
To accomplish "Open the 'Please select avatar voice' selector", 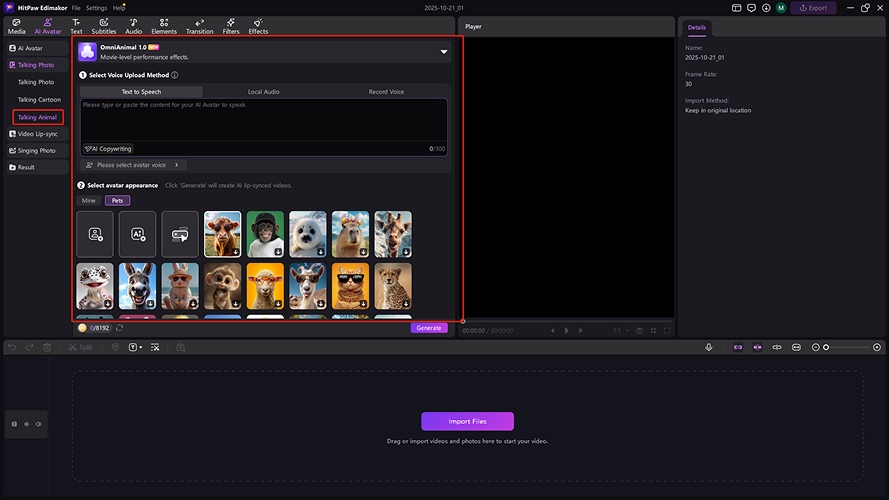I will pyautogui.click(x=132, y=165).
